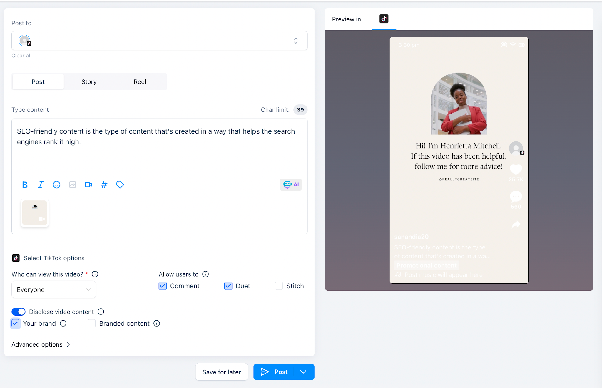Select the attached video thumbnail
This screenshot has height=388, width=602.
[x=35, y=213]
